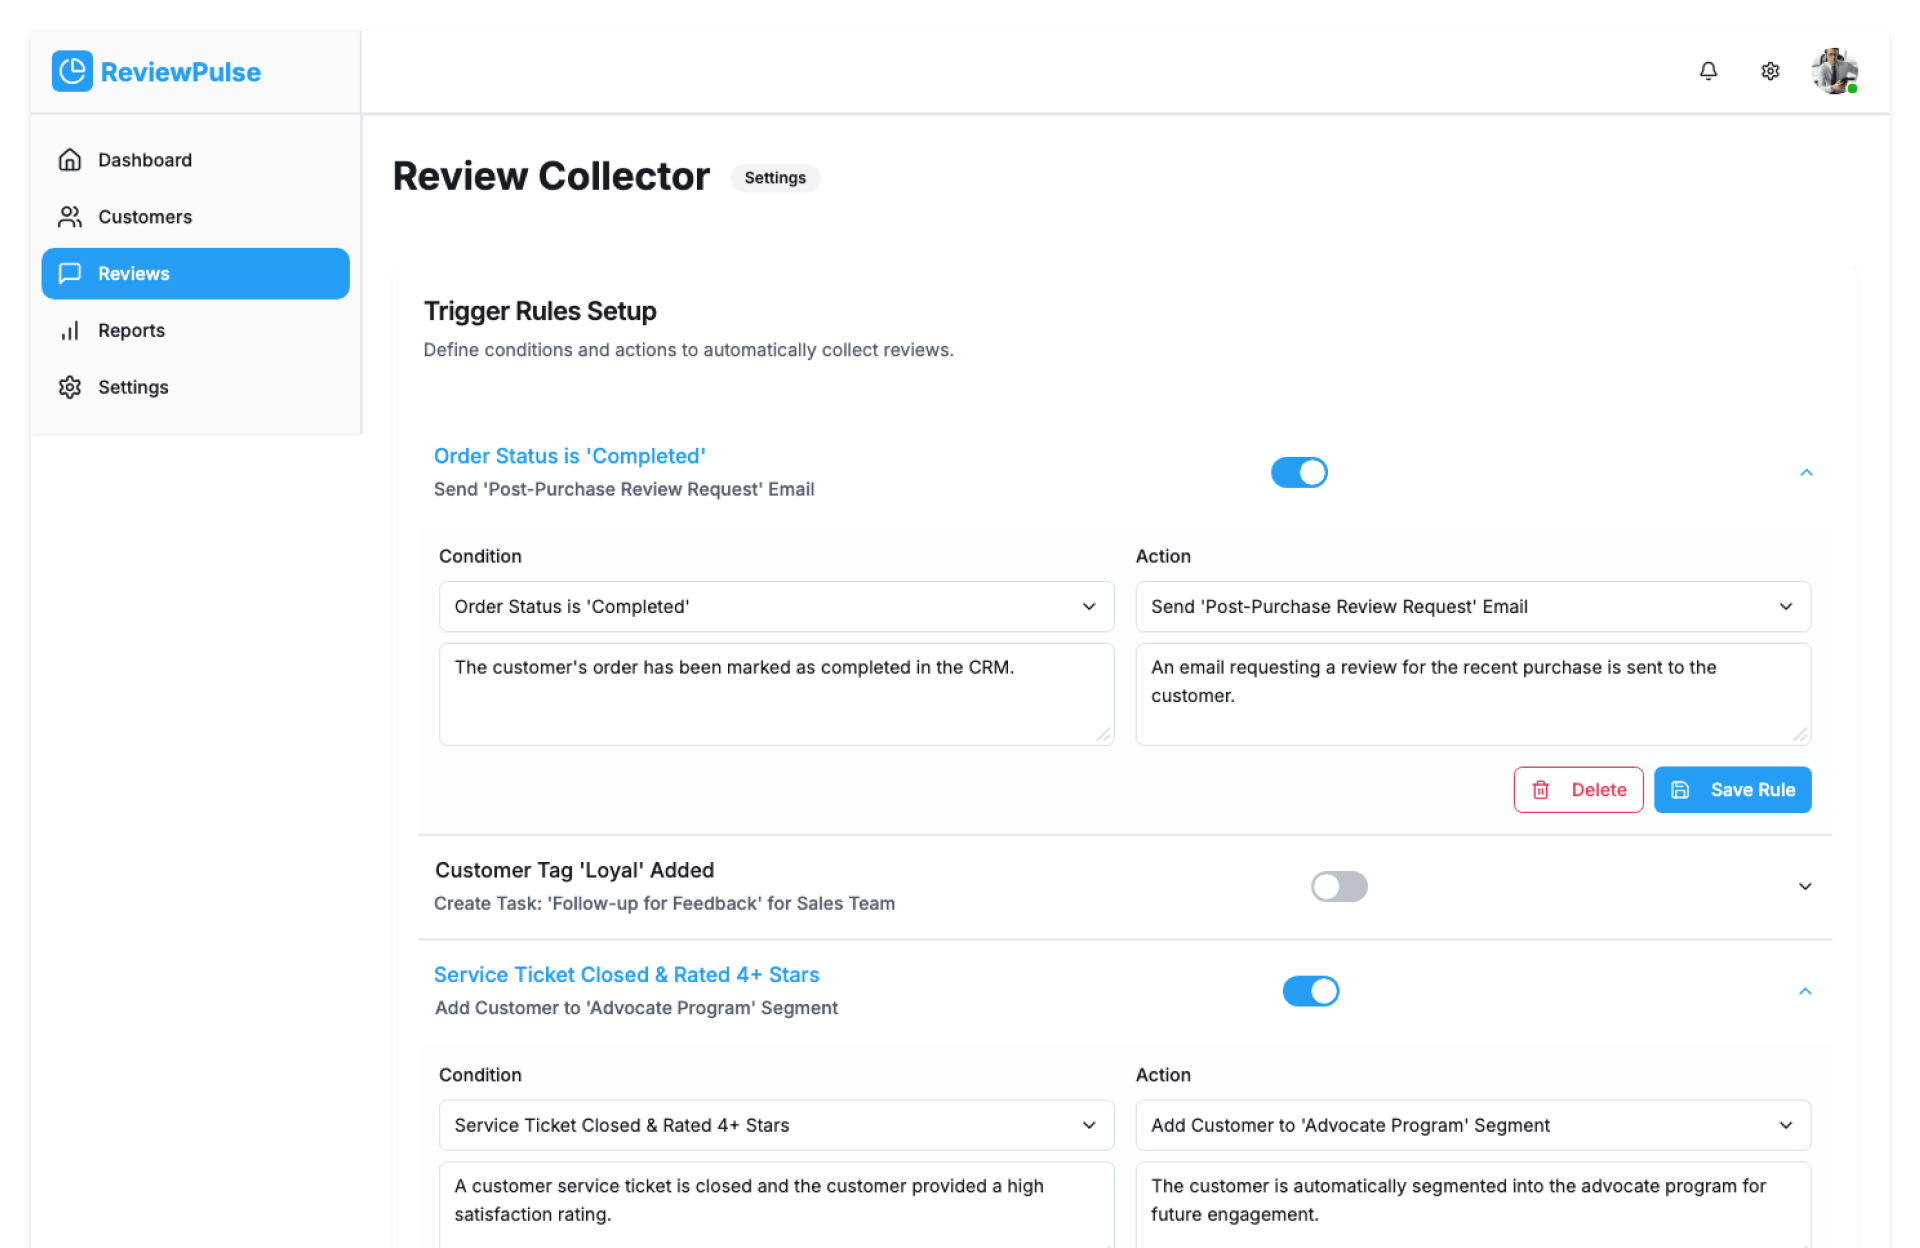Open notifications bell icon
Viewport: 1920px width, 1248px height.
pyautogui.click(x=1708, y=71)
